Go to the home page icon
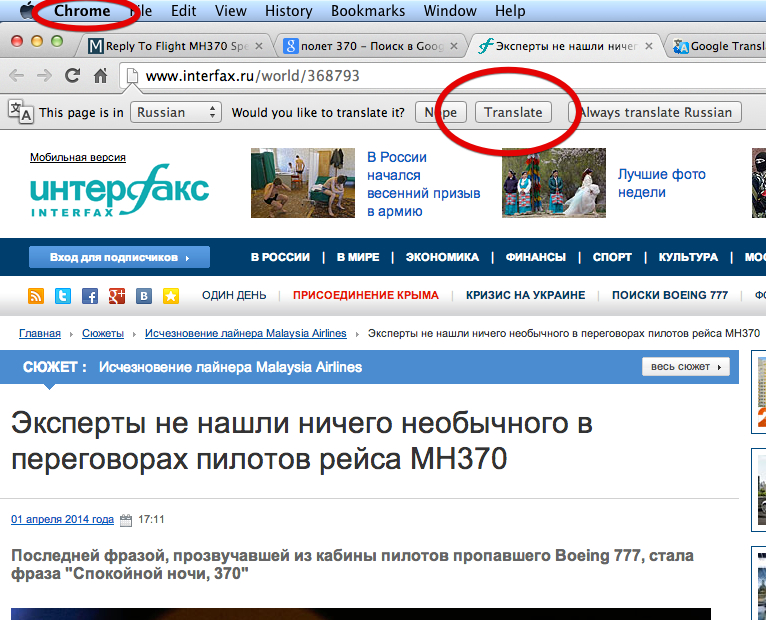Screen dimensions: 766x620 [x=101, y=75]
